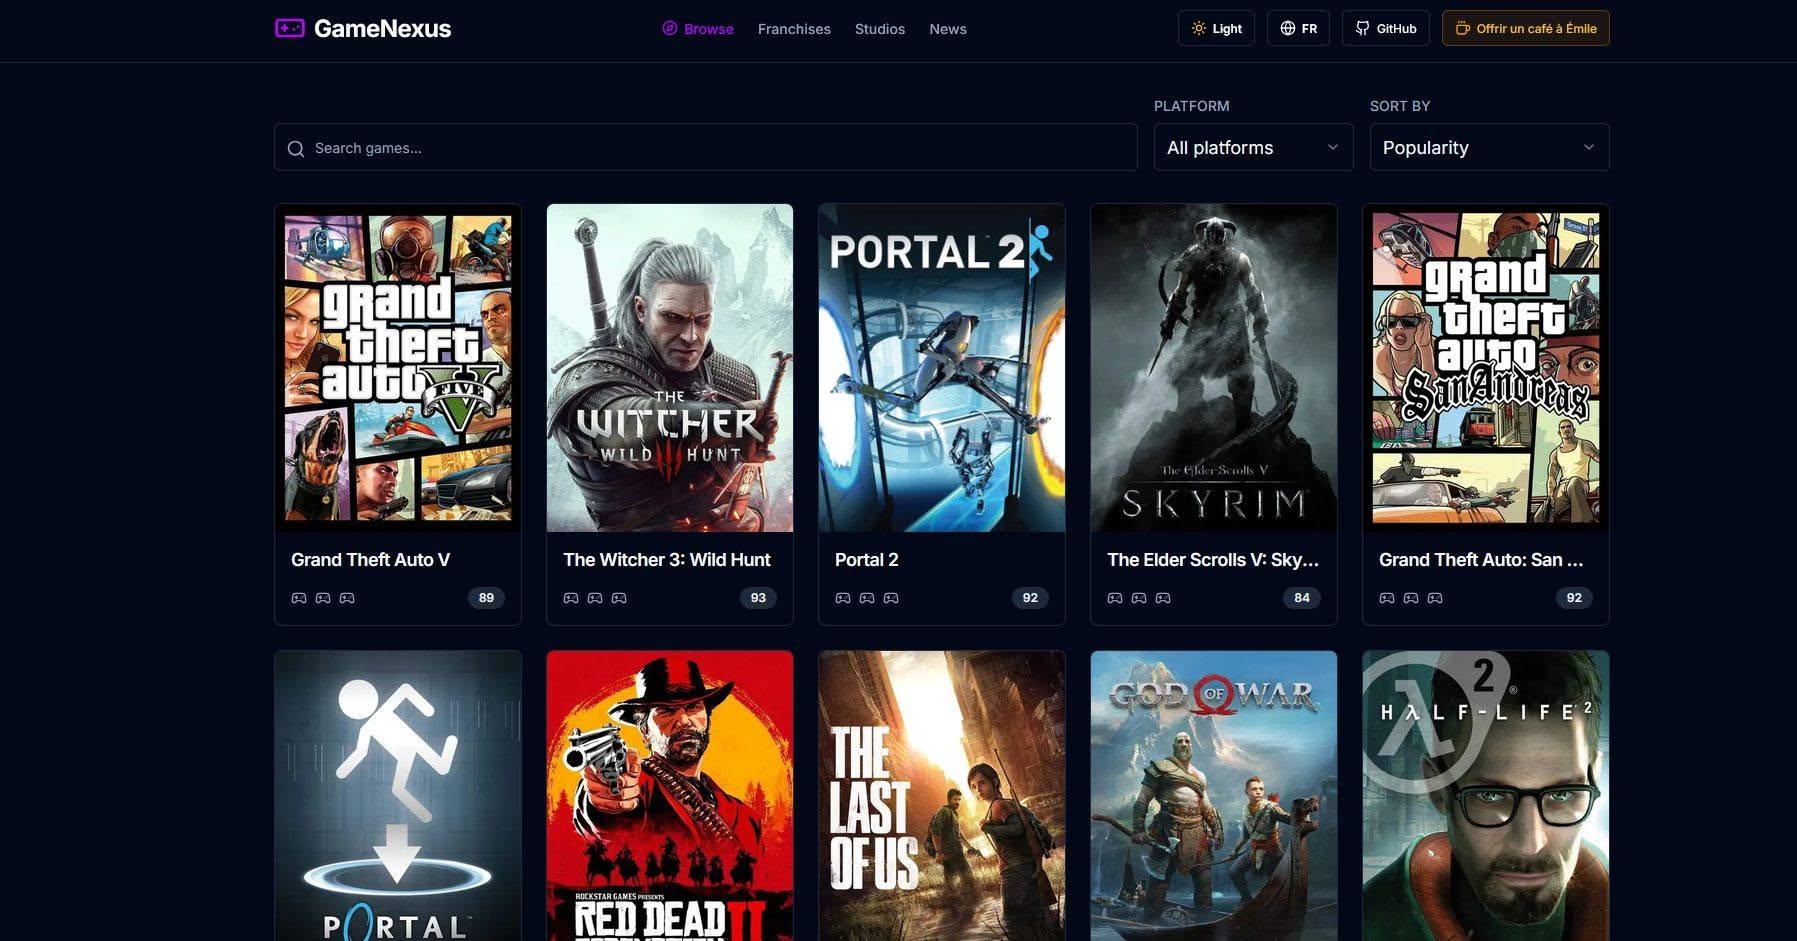Click first platform icon under Portal 2

pyautogui.click(x=843, y=598)
